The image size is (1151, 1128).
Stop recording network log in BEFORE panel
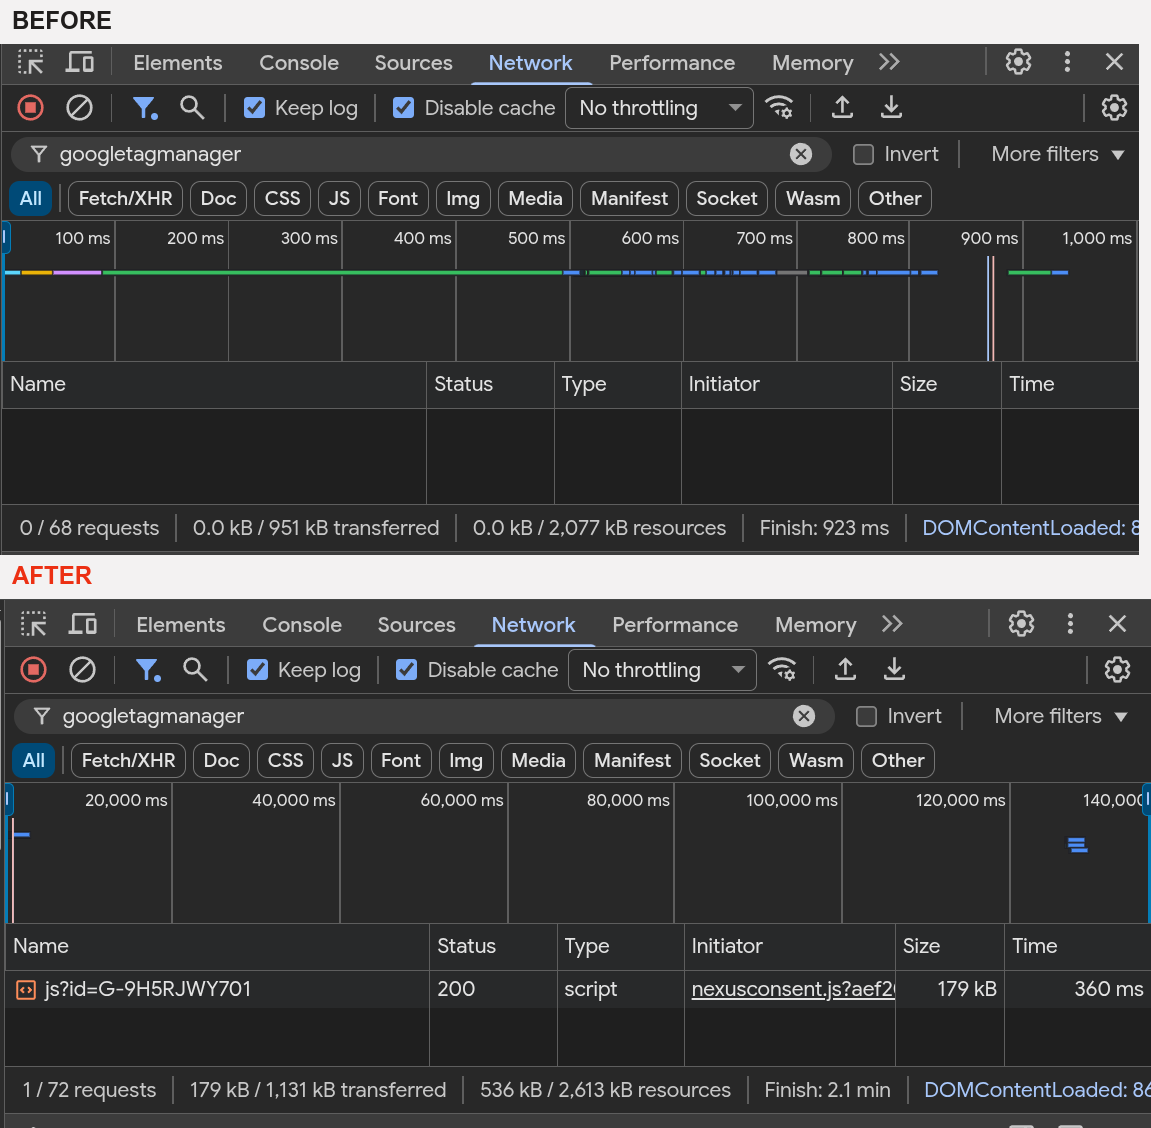coord(31,108)
